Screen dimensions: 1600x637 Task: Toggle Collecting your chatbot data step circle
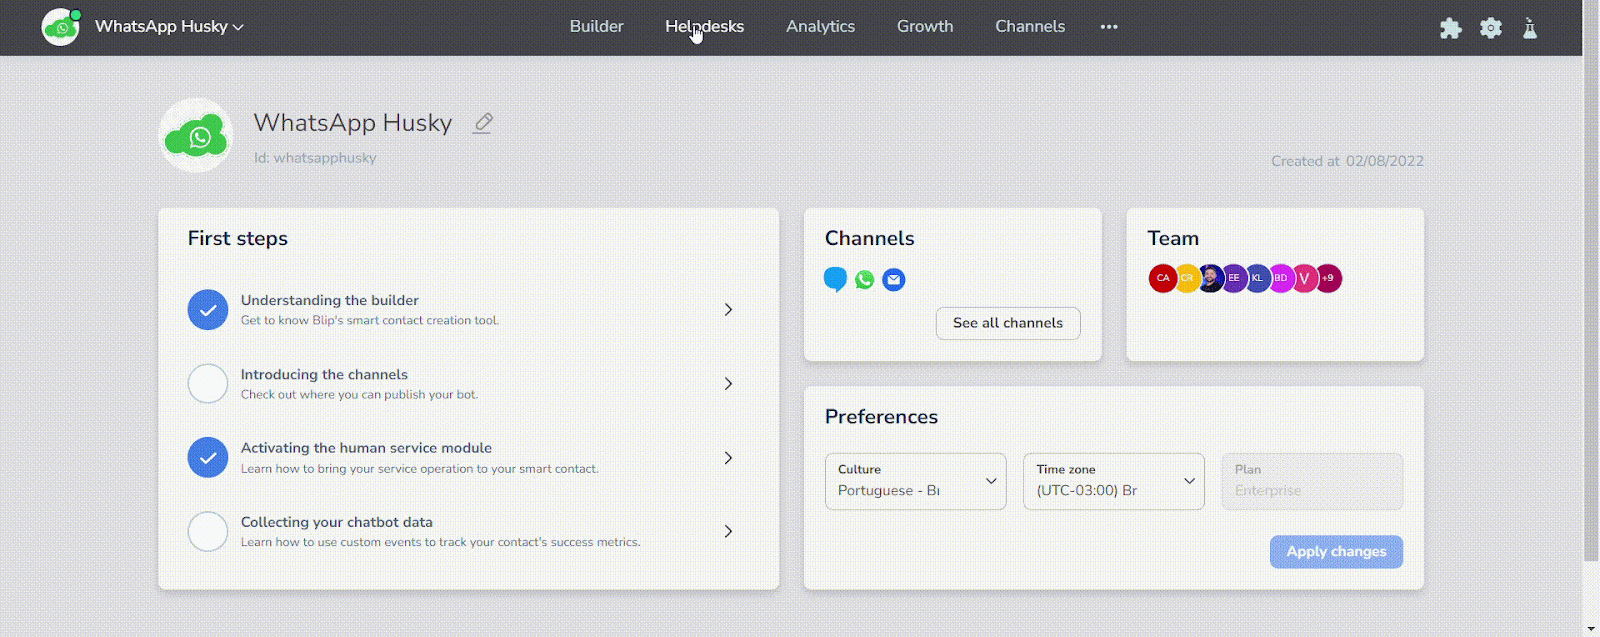point(208,532)
